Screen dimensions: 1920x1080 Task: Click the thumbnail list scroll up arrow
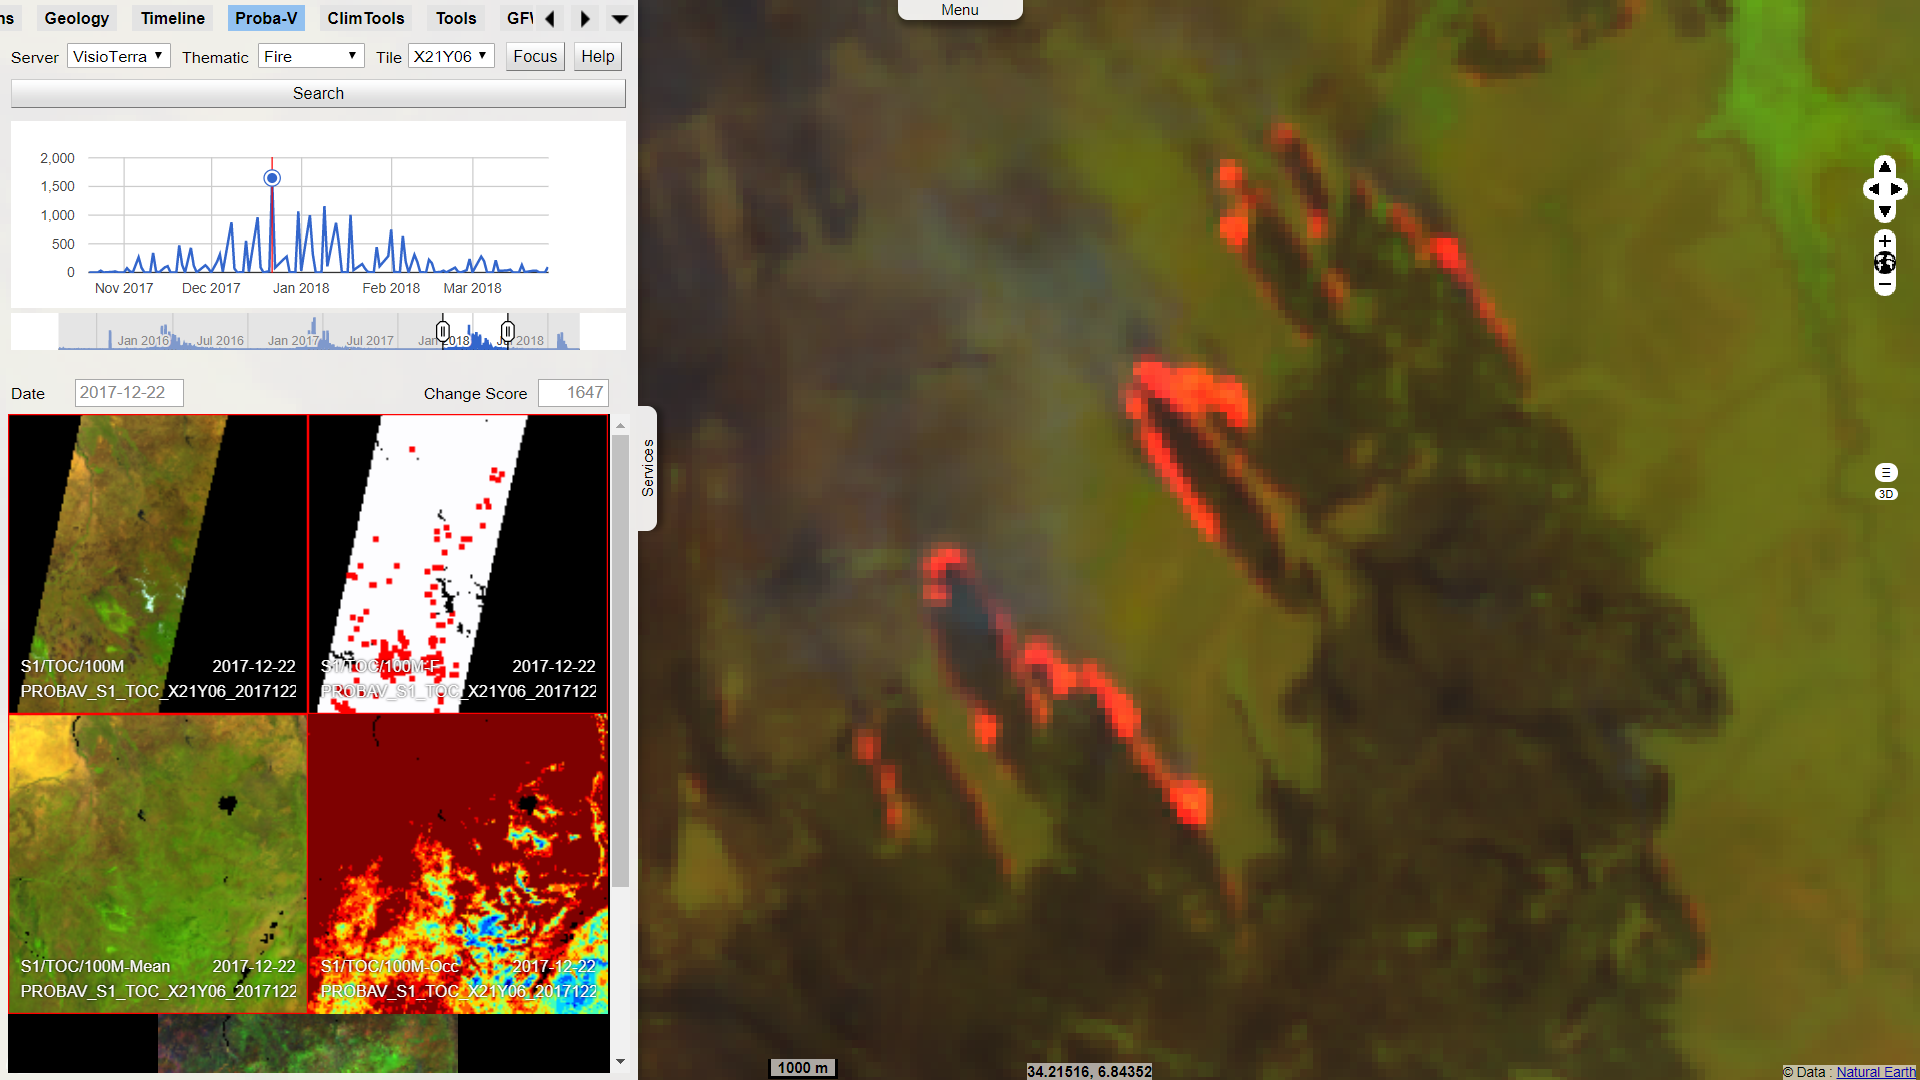[x=621, y=425]
